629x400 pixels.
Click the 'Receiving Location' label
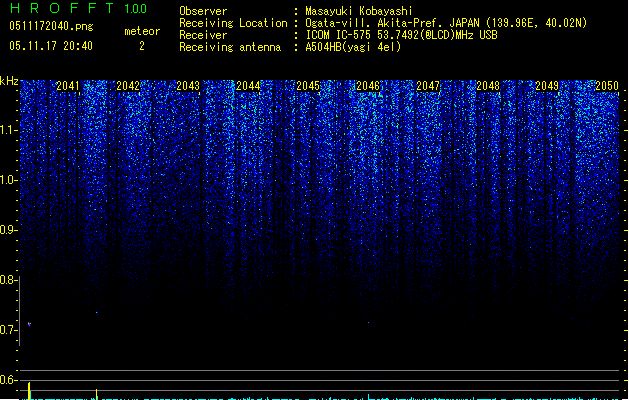click(x=233, y=23)
